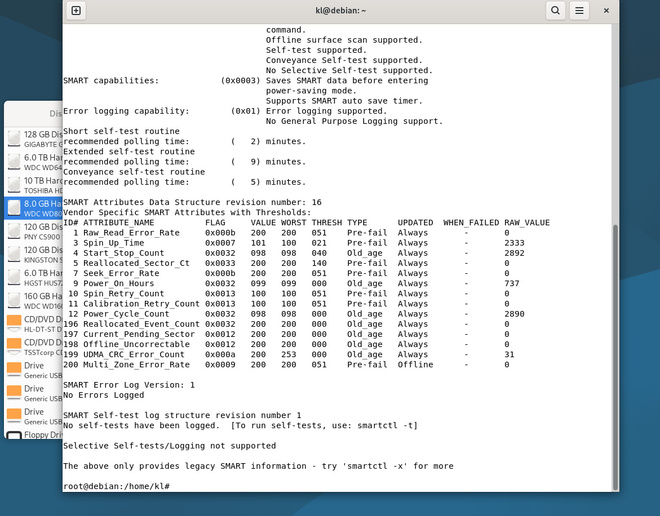Click the third Generic USB Drive icon

point(14,416)
